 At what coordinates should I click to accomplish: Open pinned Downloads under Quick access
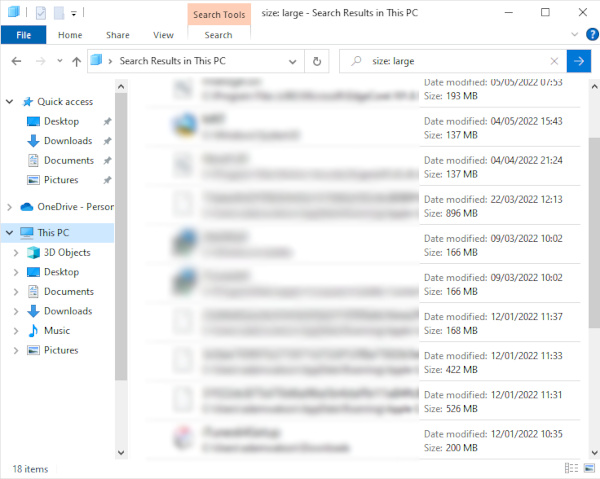click(68, 141)
